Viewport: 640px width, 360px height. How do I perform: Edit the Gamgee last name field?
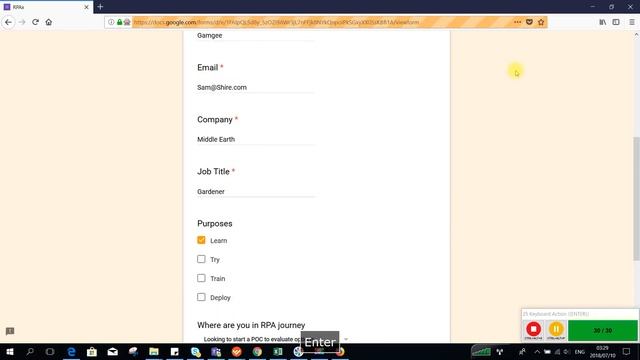[x=256, y=36]
